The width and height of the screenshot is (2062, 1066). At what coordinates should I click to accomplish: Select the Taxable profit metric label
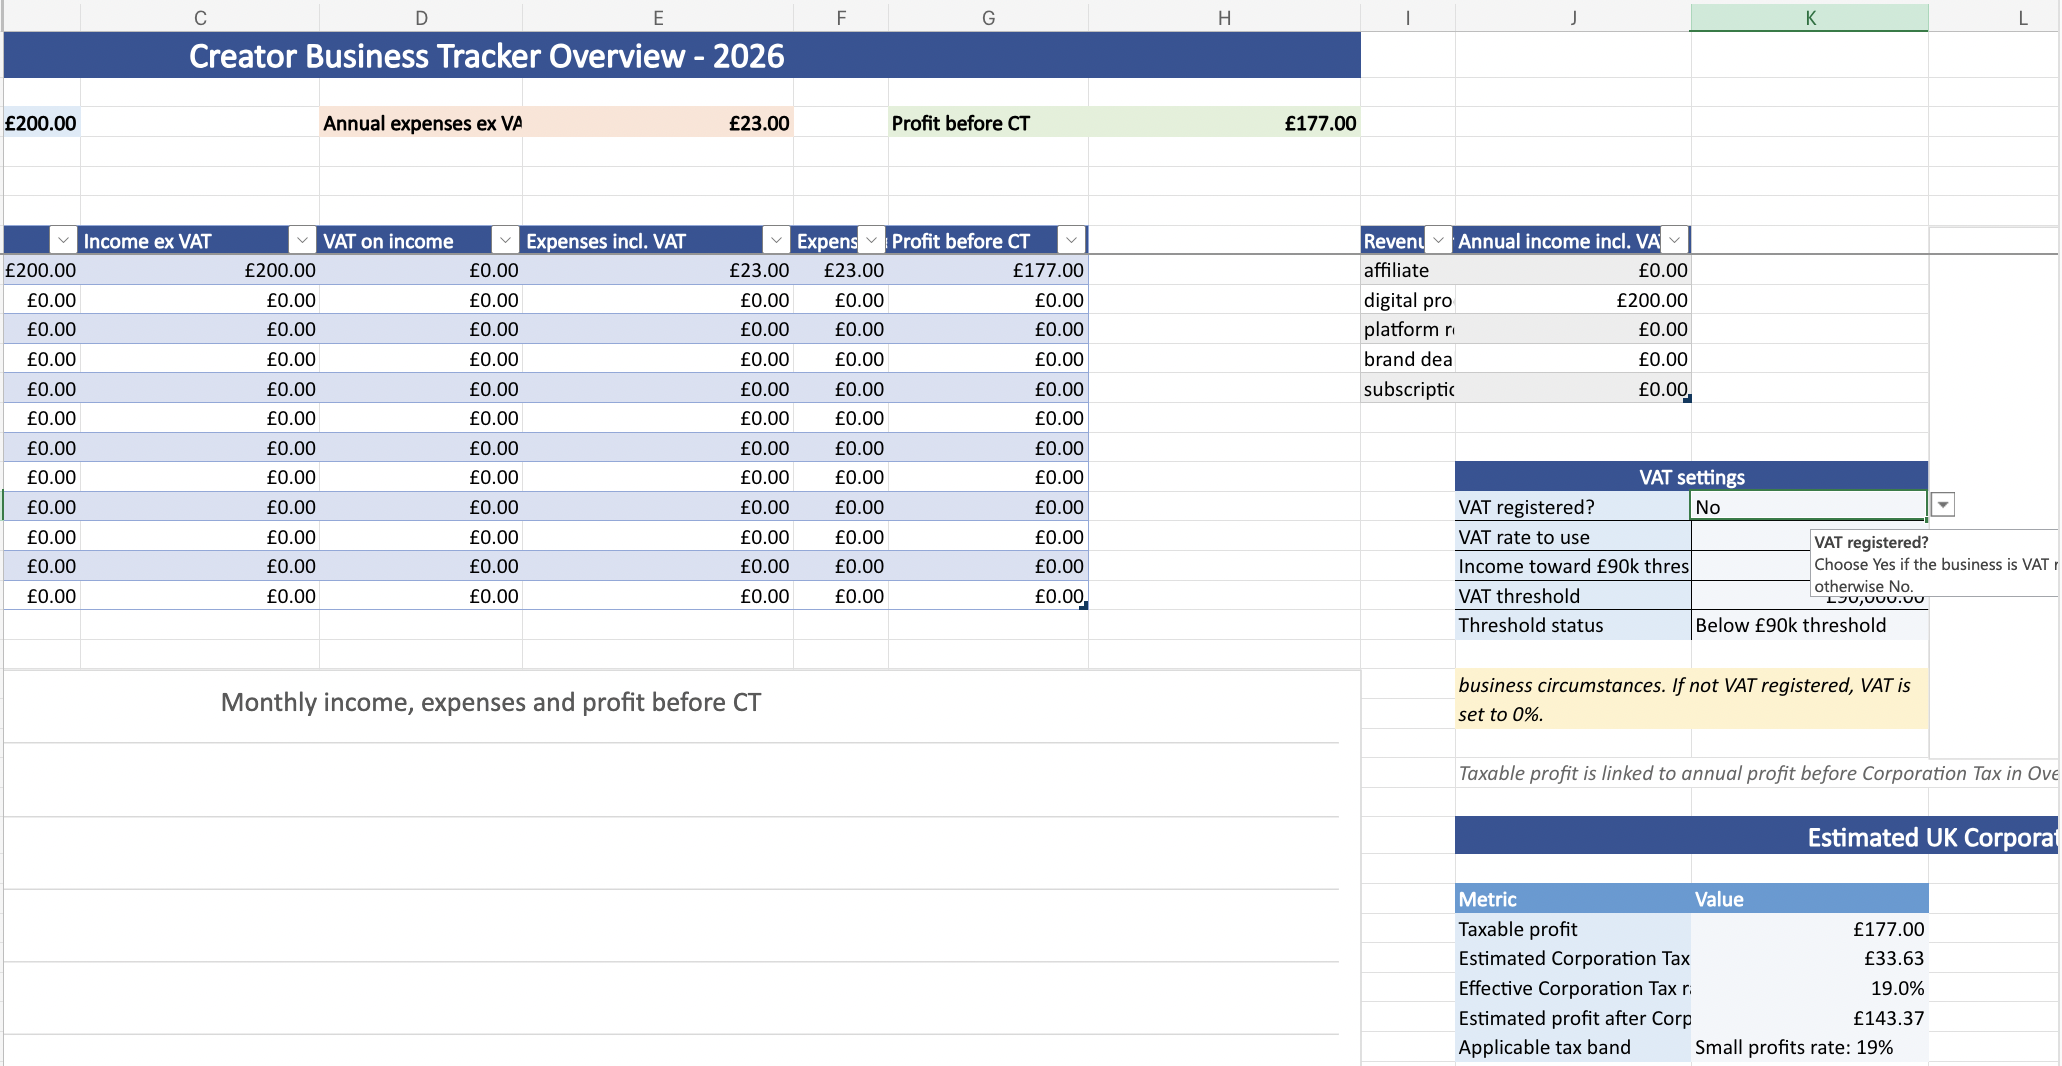(1573, 929)
